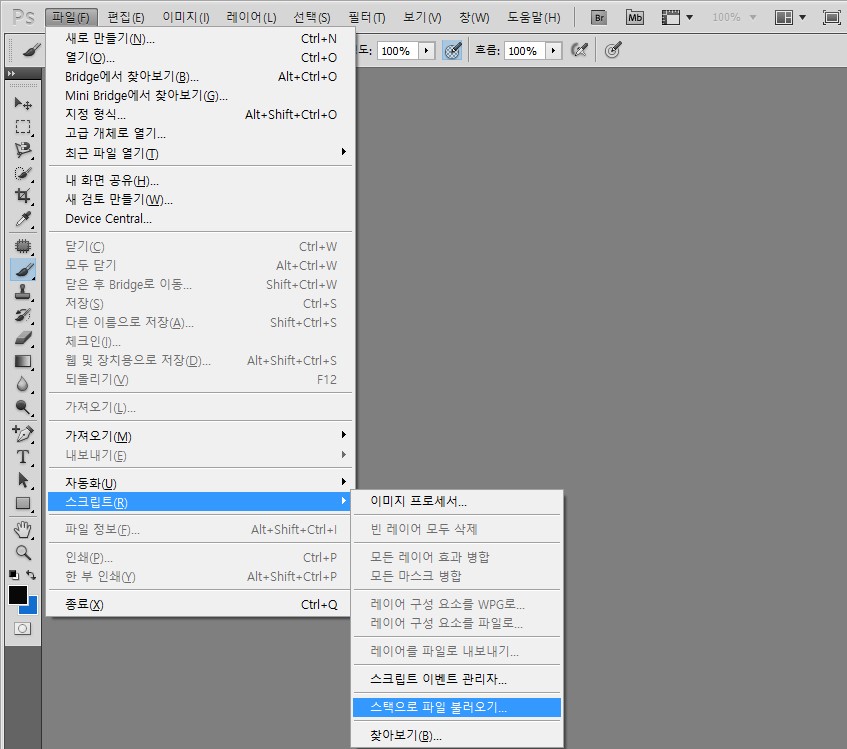Reset default foreground and background colors

tap(14, 575)
